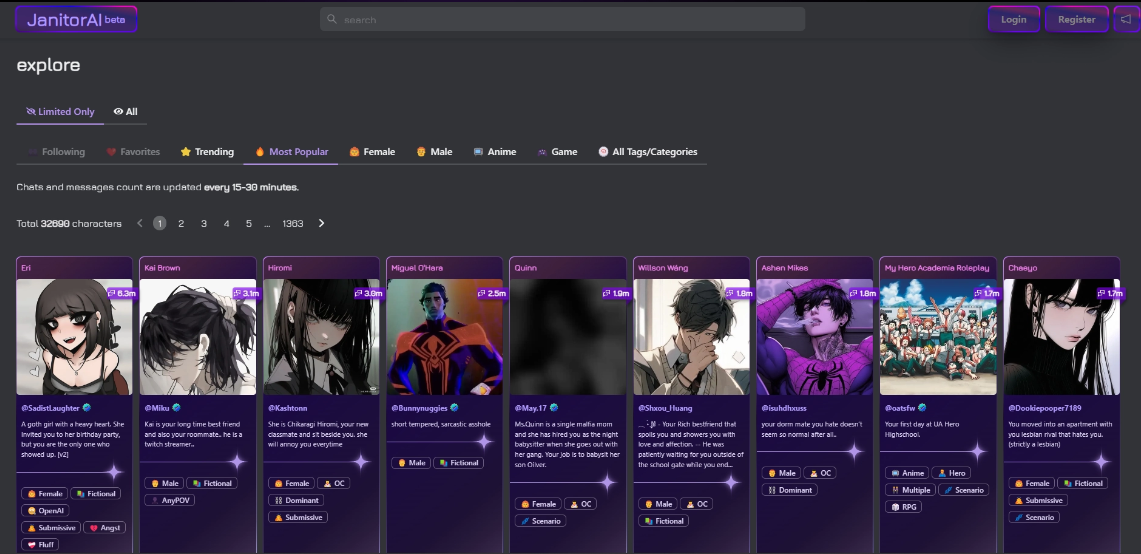Open the JanitorAI beta logo

[76, 20]
